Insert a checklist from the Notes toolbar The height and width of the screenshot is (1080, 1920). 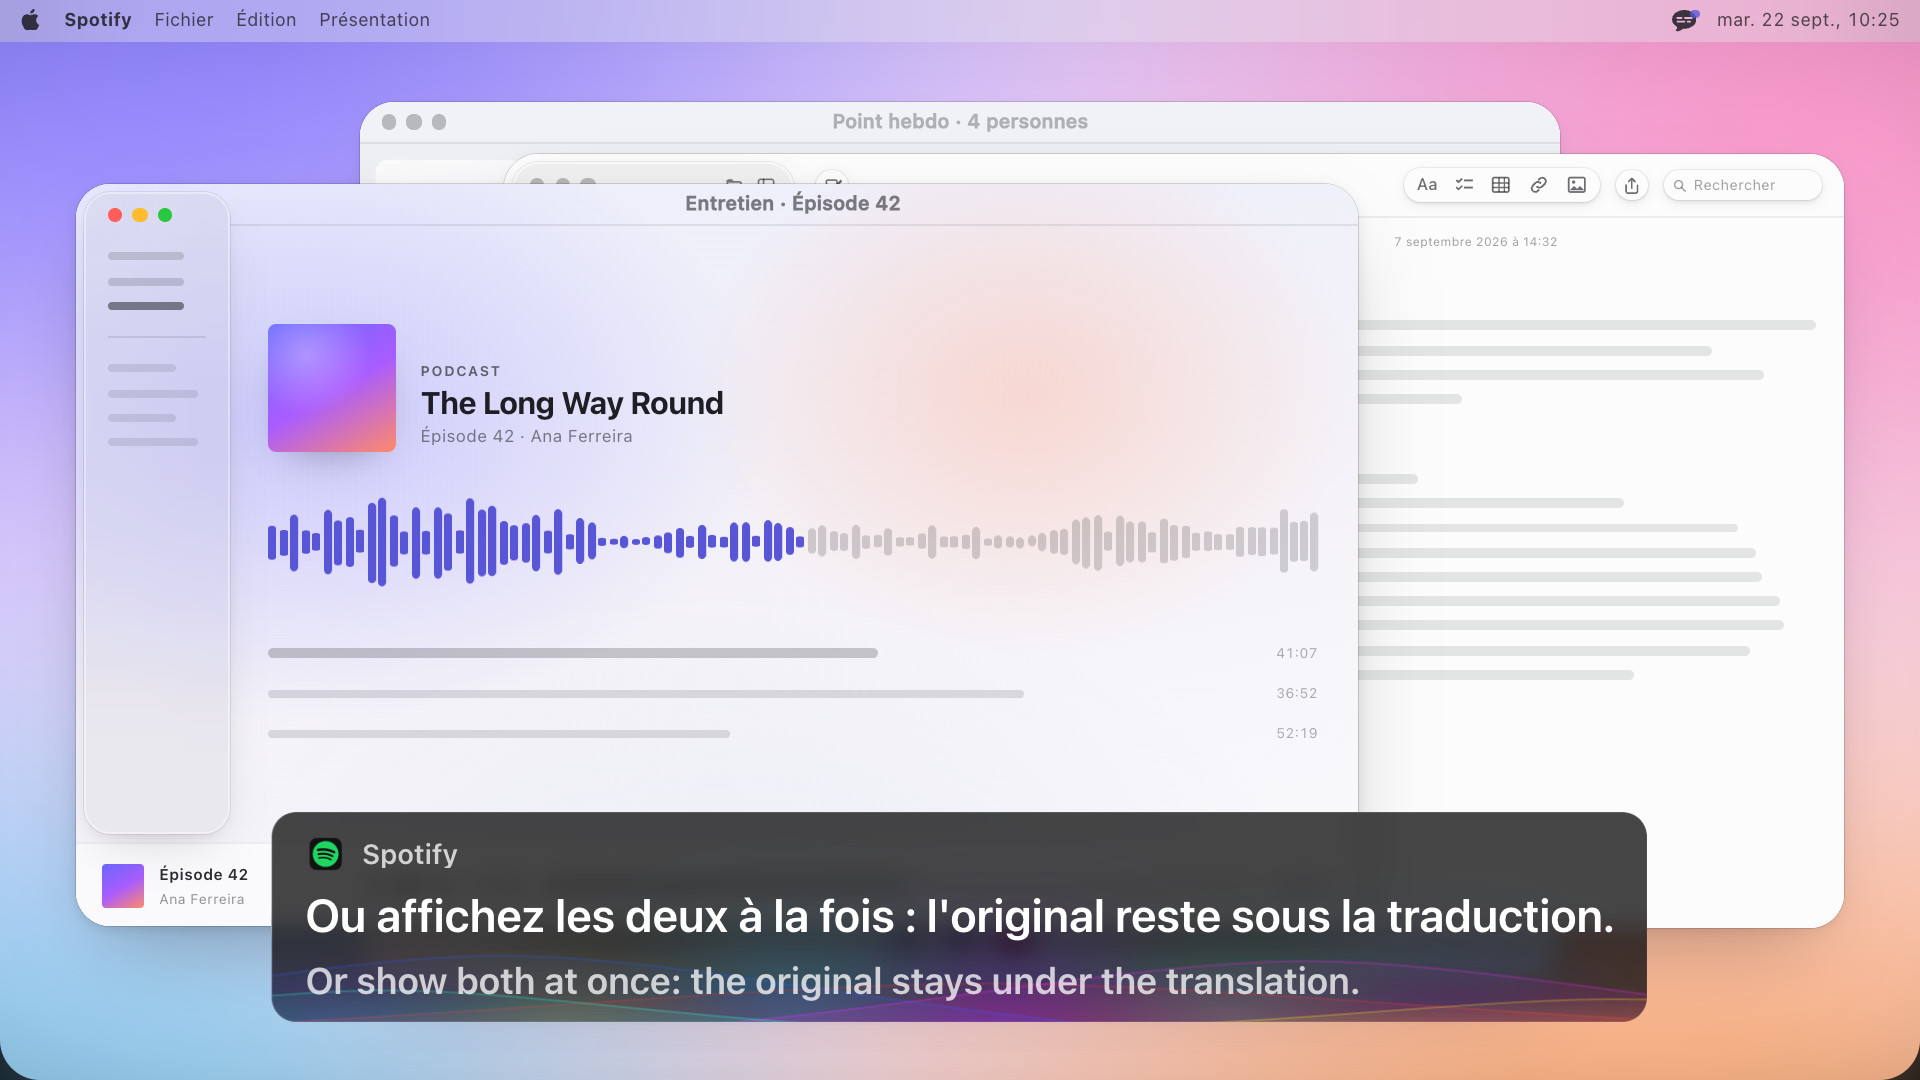(x=1464, y=185)
